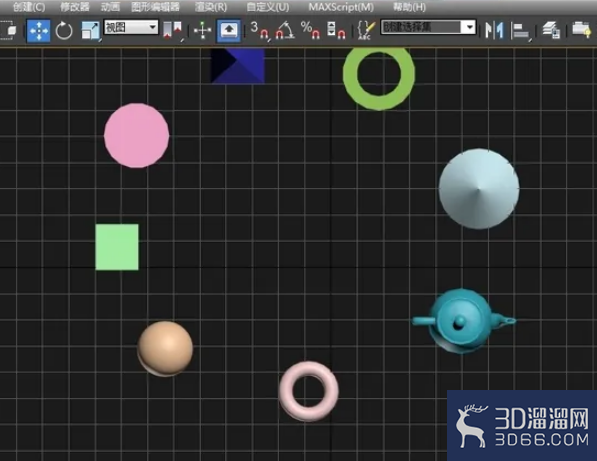Open the 动画 menu
597x461 pixels.
point(110,7)
